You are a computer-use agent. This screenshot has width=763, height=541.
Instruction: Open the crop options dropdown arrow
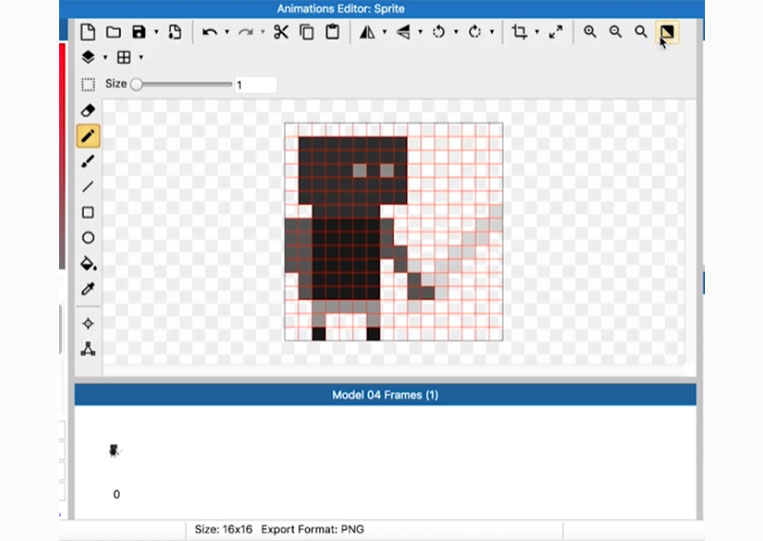pyautogui.click(x=537, y=32)
